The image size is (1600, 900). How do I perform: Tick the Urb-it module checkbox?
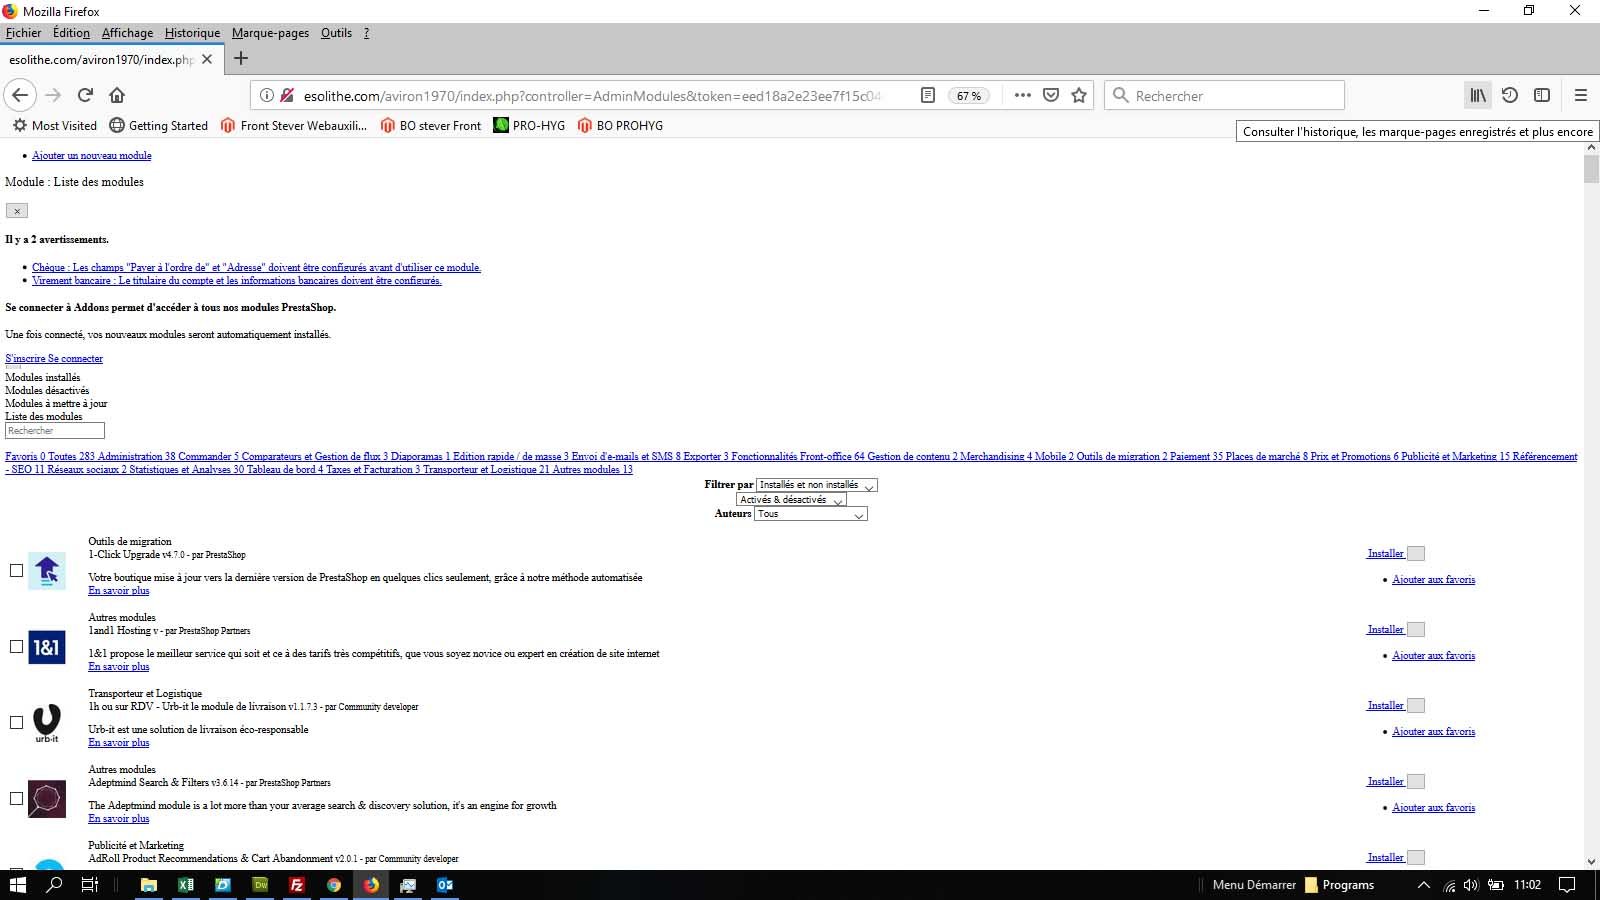click(x=16, y=723)
